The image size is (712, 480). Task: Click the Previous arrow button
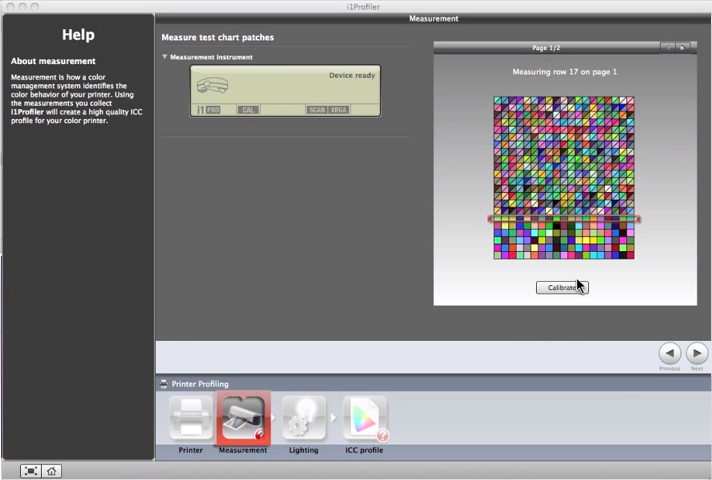coord(670,353)
